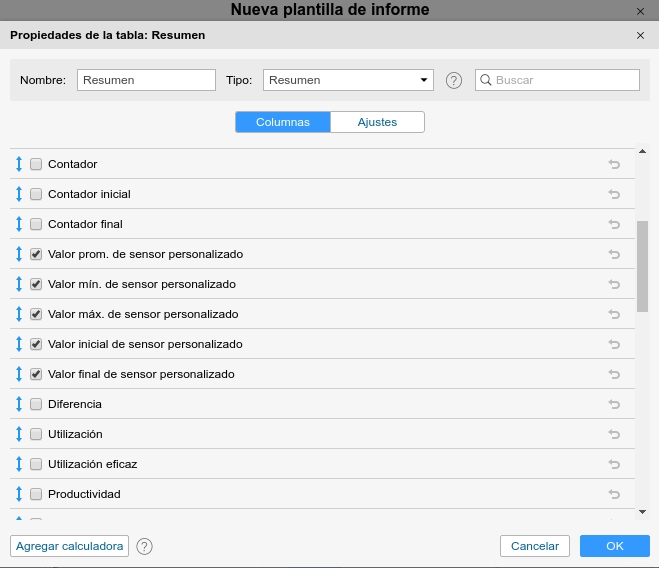Select the Columnas tab

pyautogui.click(x=283, y=122)
